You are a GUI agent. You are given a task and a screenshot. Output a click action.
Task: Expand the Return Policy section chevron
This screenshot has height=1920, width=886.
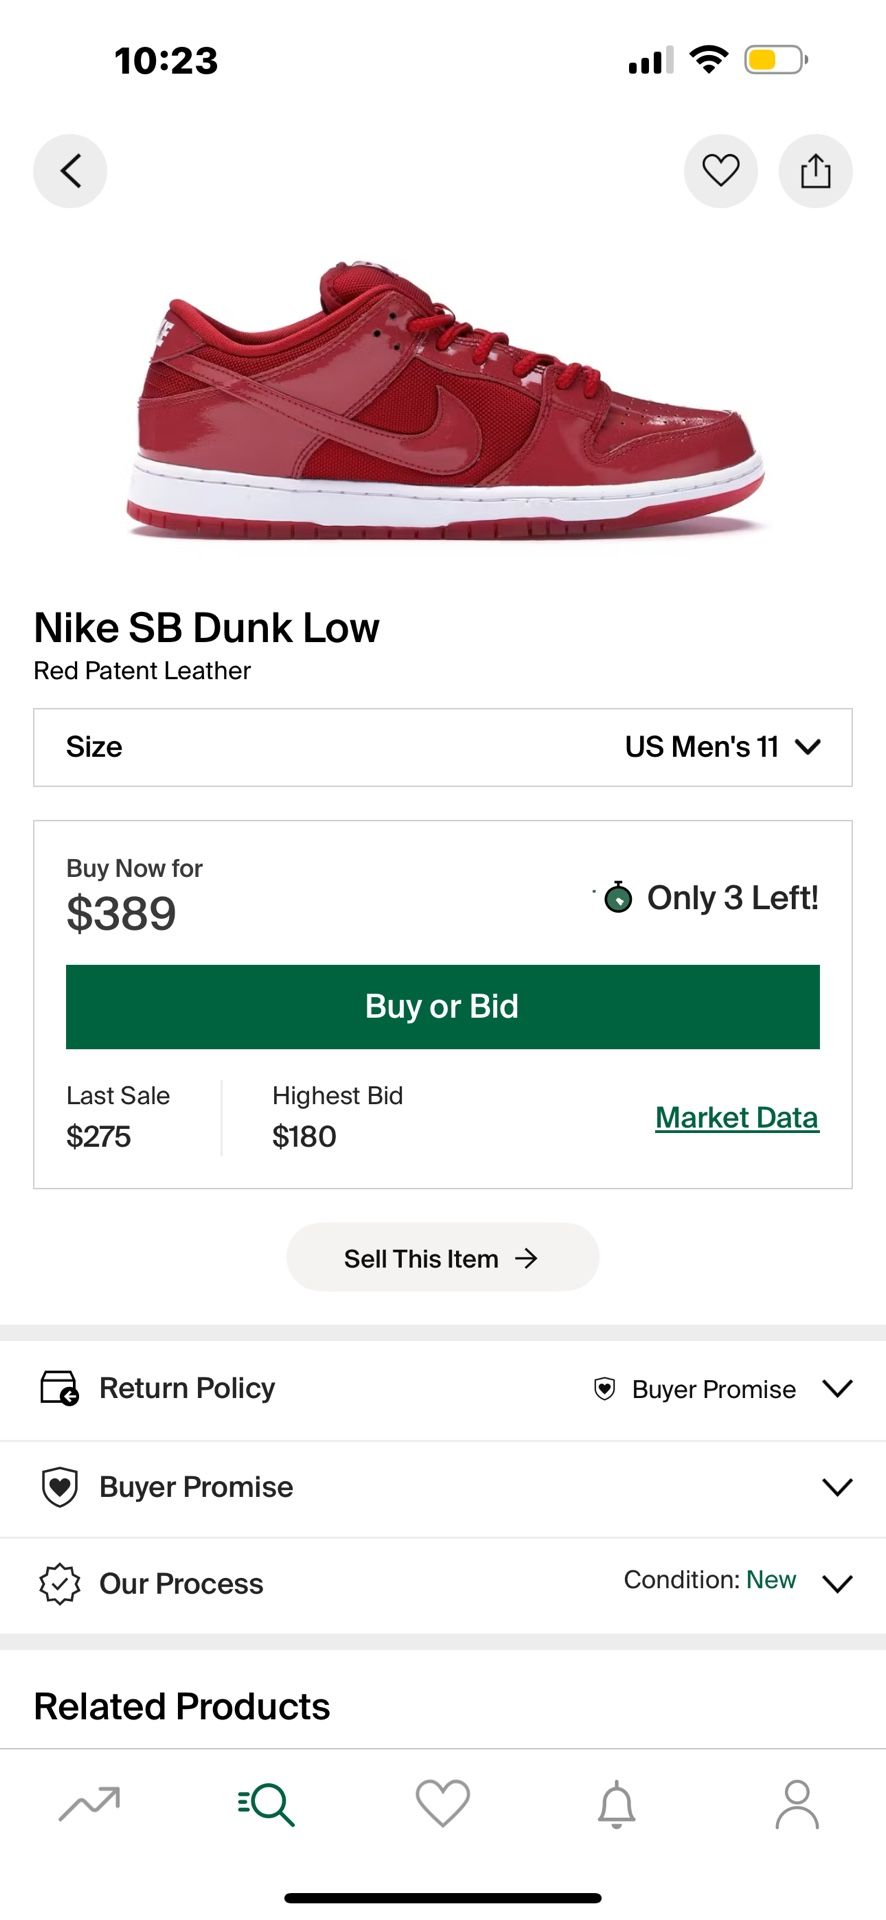coord(837,1388)
